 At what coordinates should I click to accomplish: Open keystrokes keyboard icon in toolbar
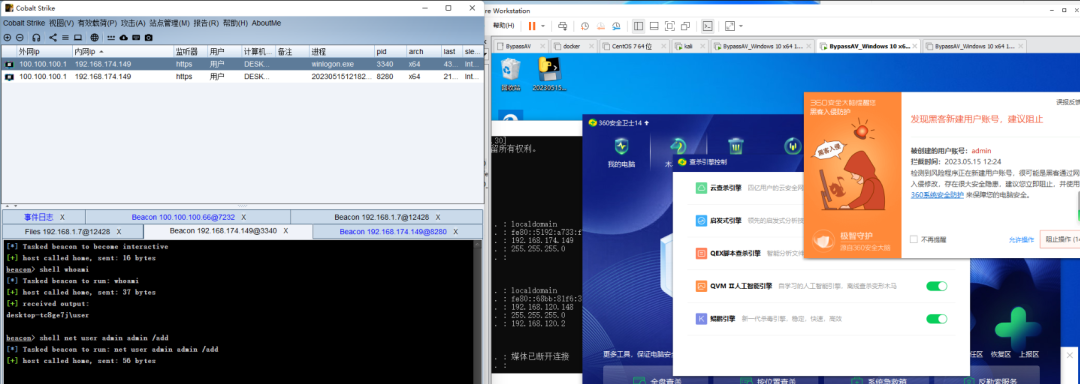136,37
